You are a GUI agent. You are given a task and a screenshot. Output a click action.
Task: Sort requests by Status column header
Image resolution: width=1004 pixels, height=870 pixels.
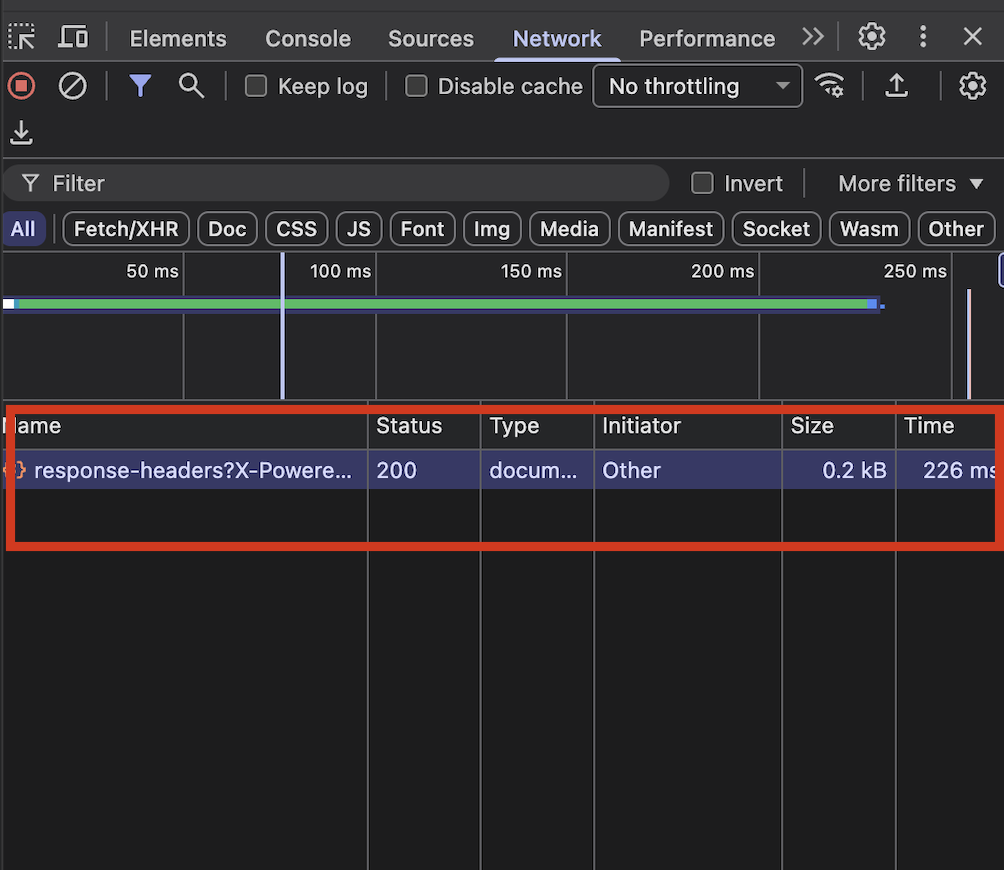(x=424, y=426)
